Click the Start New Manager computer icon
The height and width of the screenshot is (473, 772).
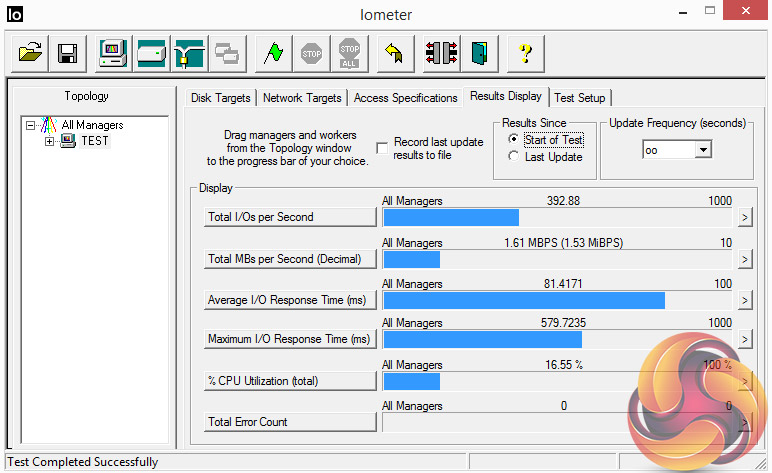113,54
